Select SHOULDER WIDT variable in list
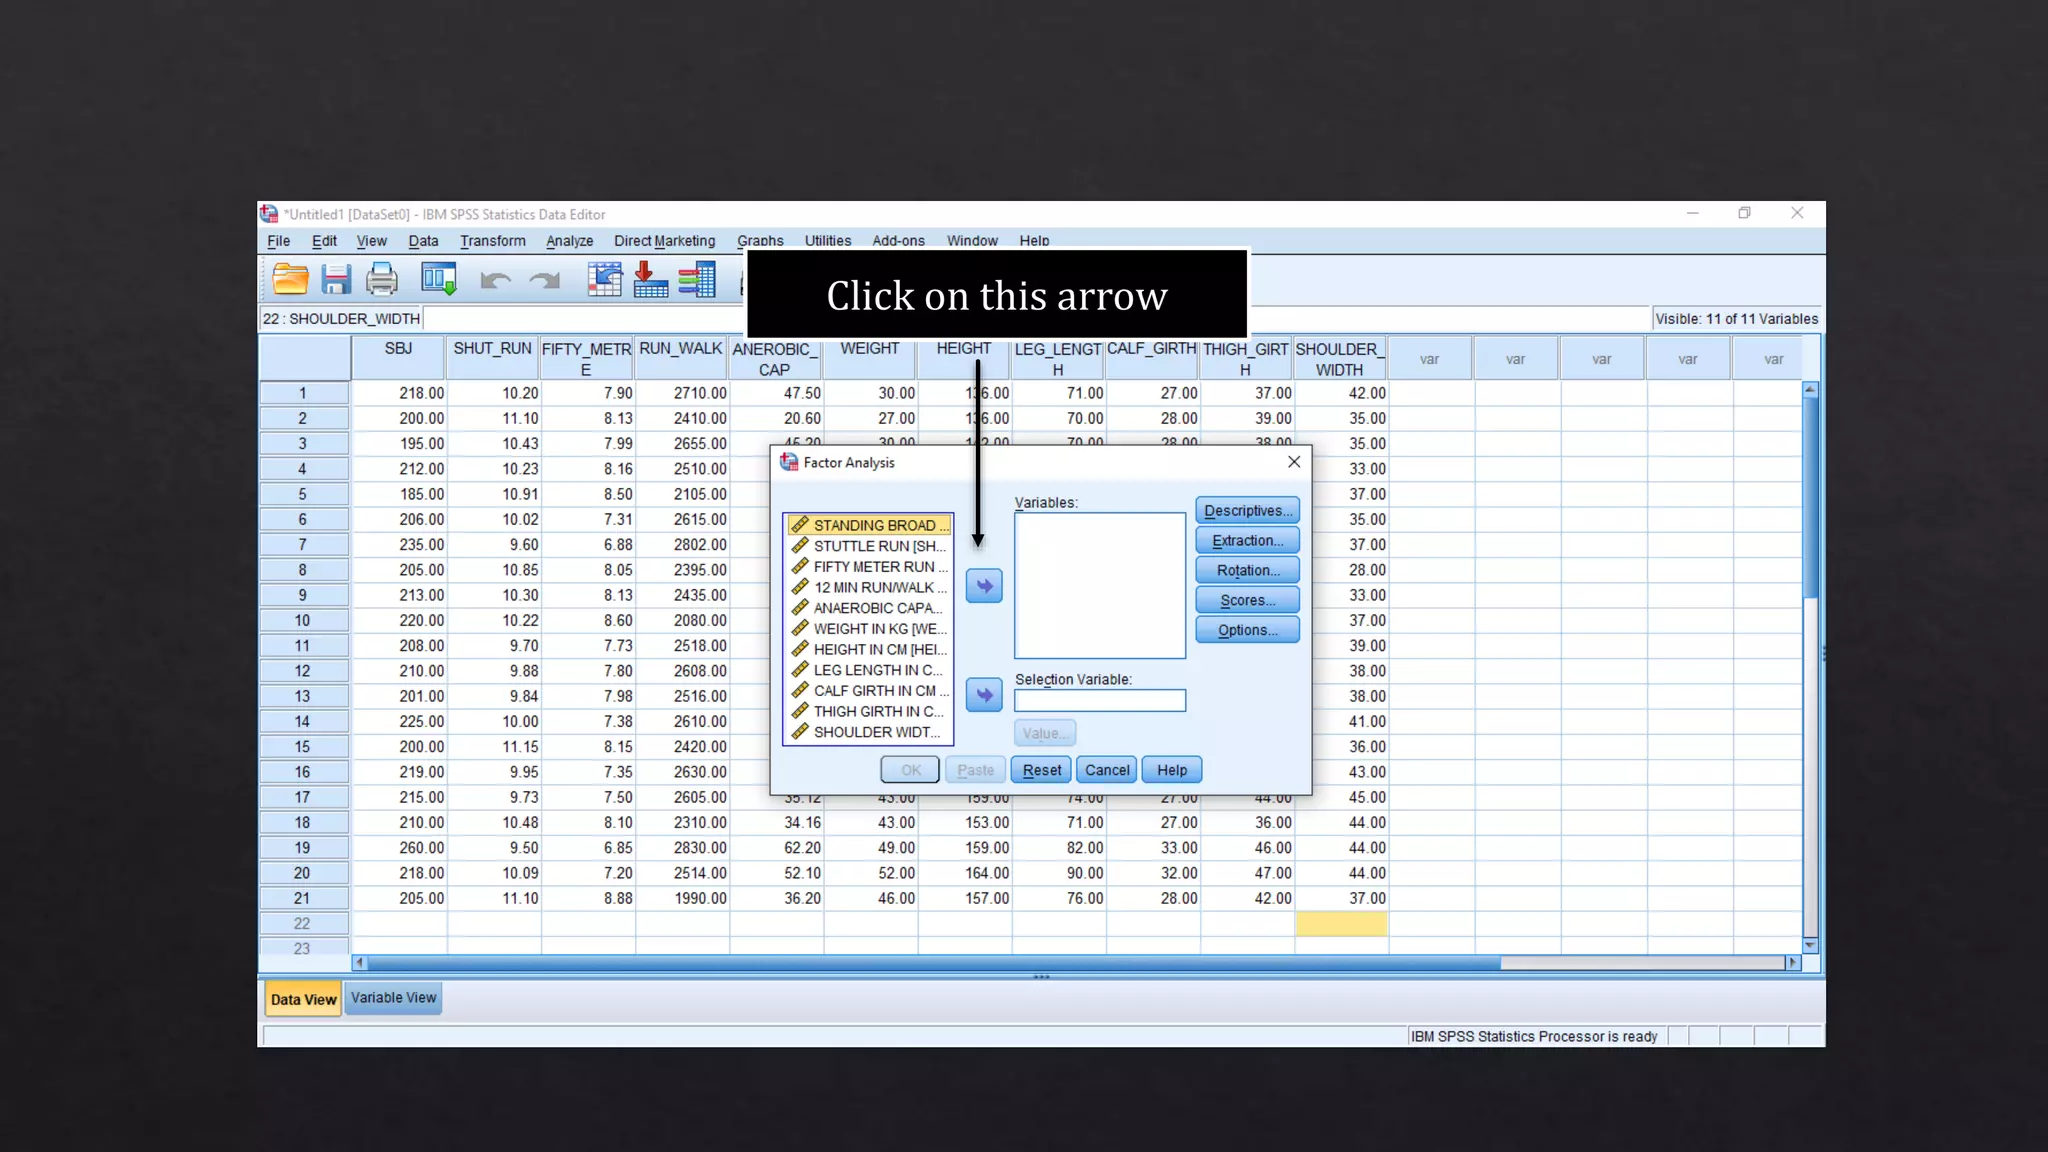Image resolution: width=2048 pixels, height=1152 pixels. pyautogui.click(x=875, y=732)
